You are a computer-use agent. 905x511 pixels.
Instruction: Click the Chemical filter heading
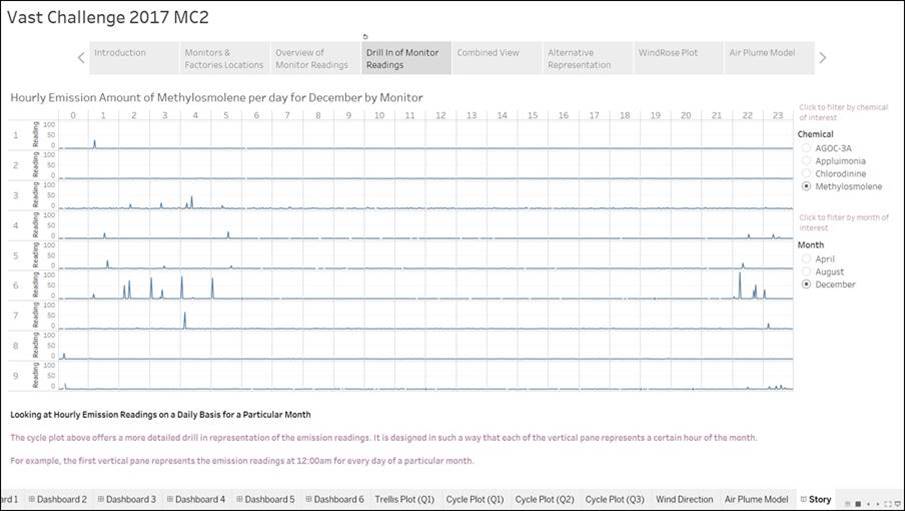(815, 134)
